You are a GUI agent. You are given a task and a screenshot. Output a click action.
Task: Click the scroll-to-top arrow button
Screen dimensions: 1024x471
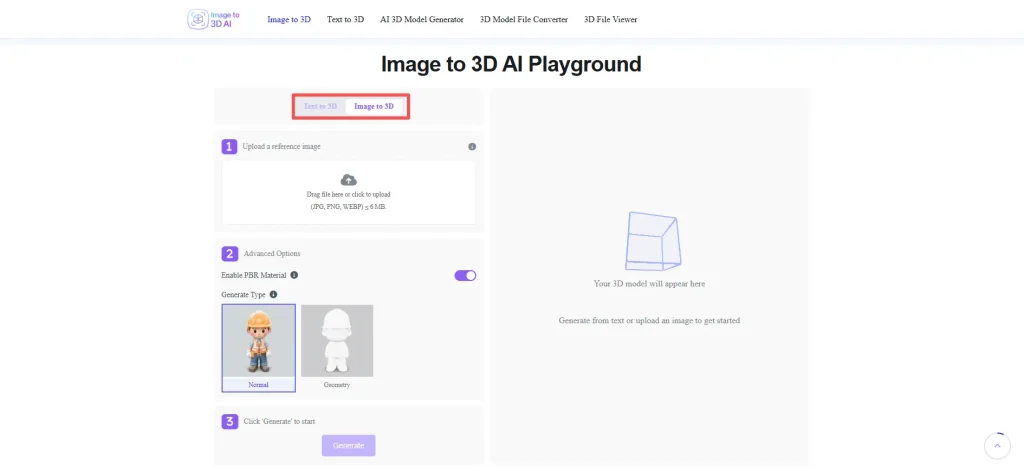point(997,446)
